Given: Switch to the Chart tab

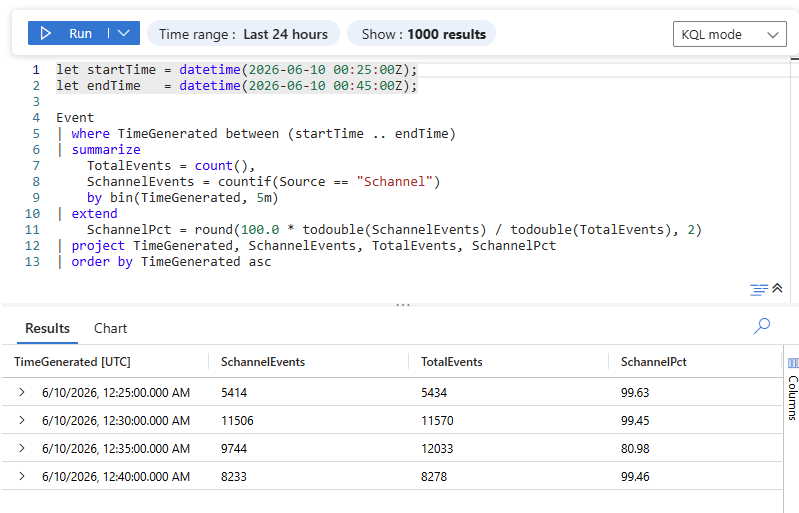Looking at the screenshot, I should 110,329.
